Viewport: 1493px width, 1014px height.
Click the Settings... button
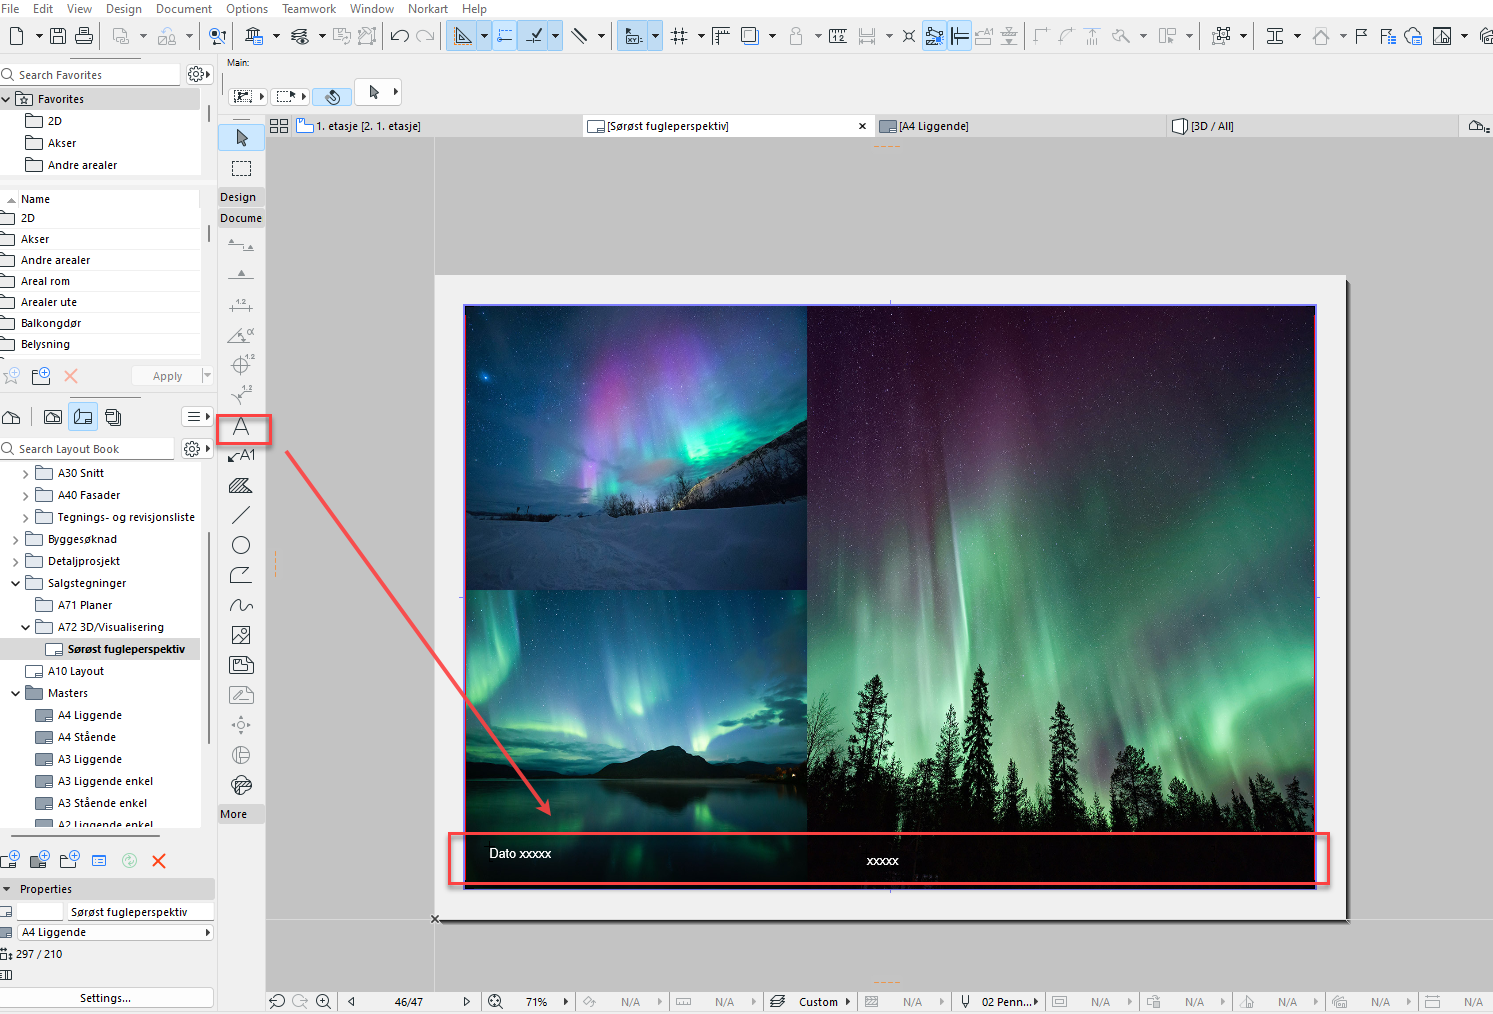pyautogui.click(x=105, y=998)
